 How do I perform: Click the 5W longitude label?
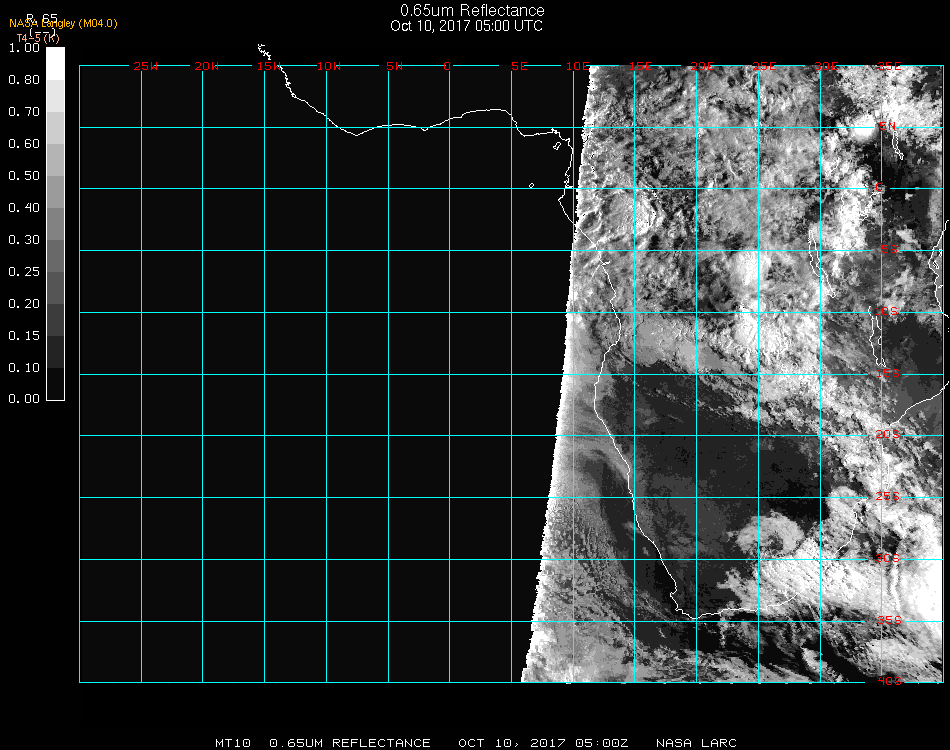click(x=393, y=66)
